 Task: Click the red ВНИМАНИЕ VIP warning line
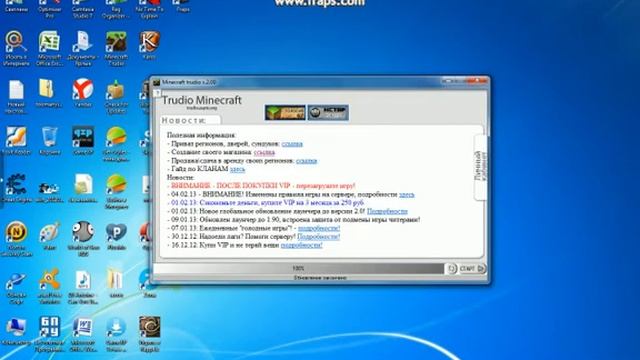tap(261, 186)
